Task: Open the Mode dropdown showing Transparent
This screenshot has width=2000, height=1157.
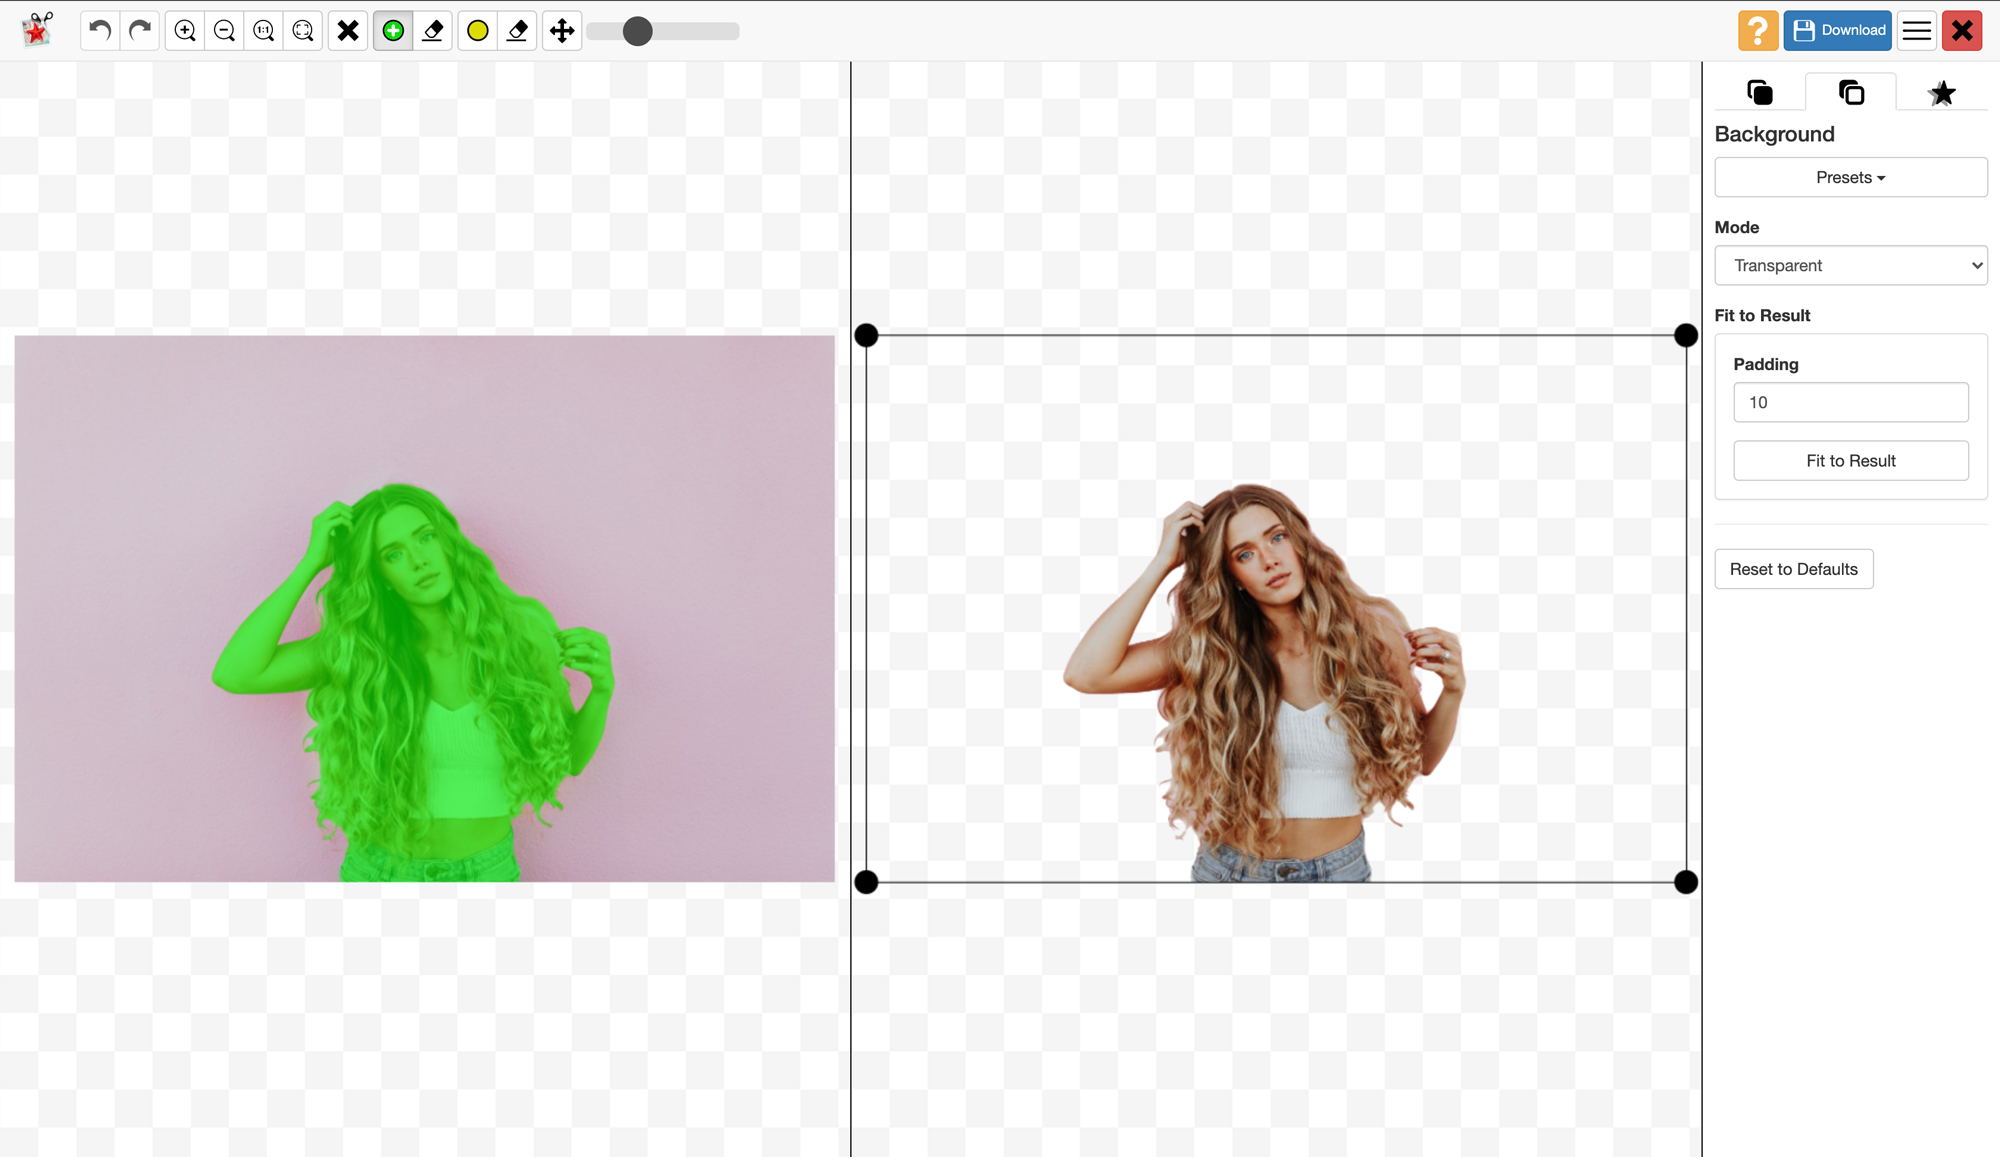Action: (1850, 265)
